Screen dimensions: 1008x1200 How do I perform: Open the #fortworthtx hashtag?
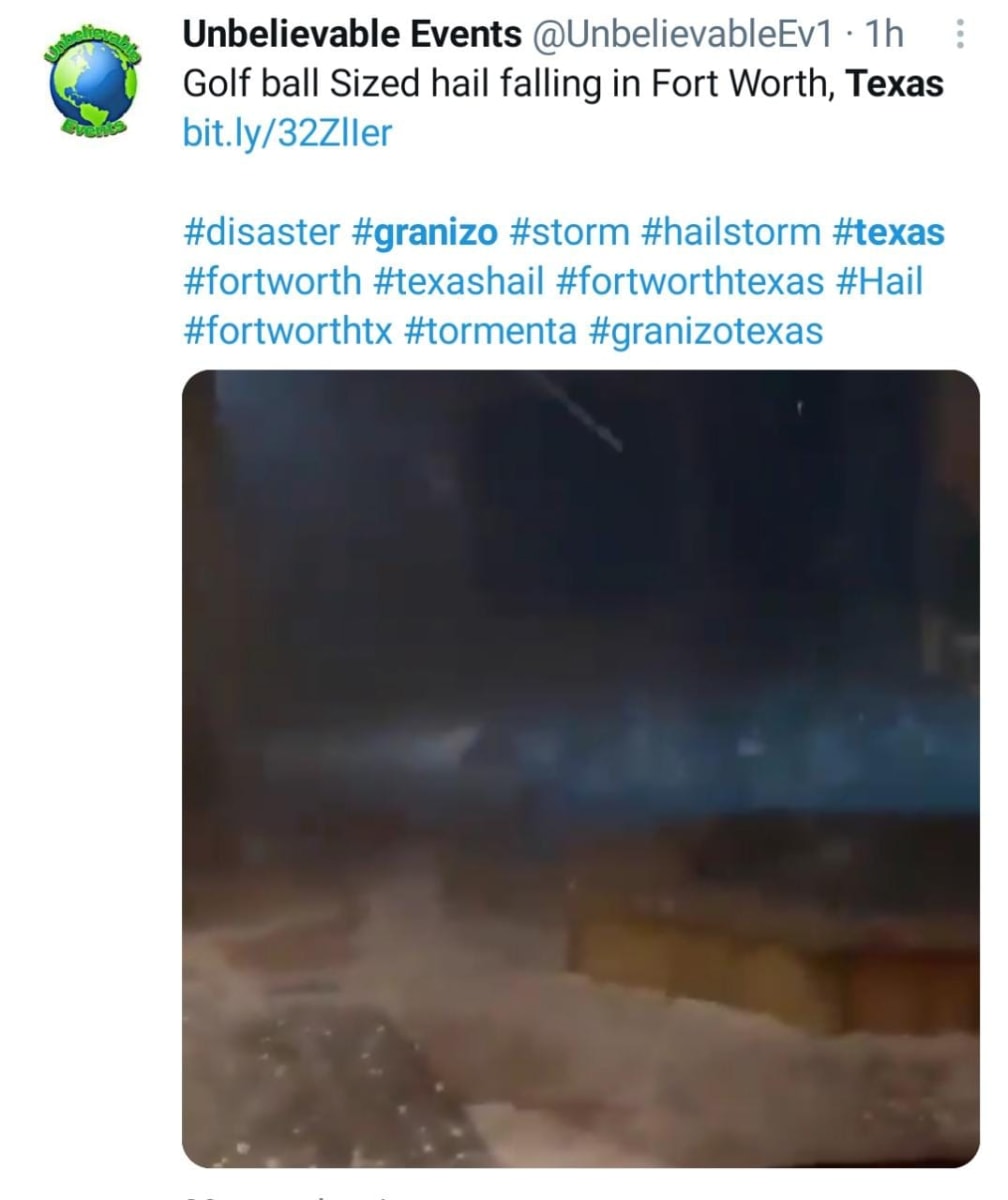pyautogui.click(x=289, y=330)
